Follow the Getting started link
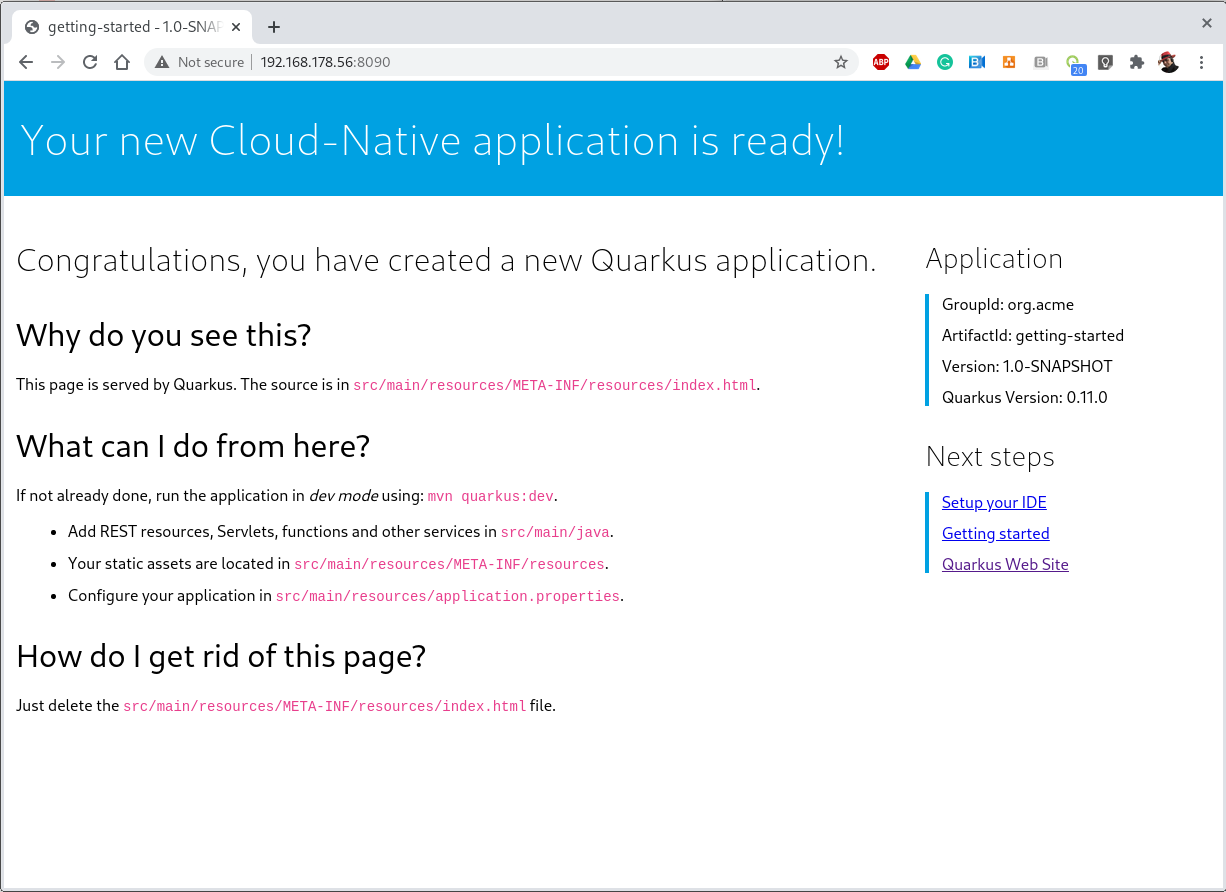Image resolution: width=1226 pixels, height=892 pixels. pos(996,534)
